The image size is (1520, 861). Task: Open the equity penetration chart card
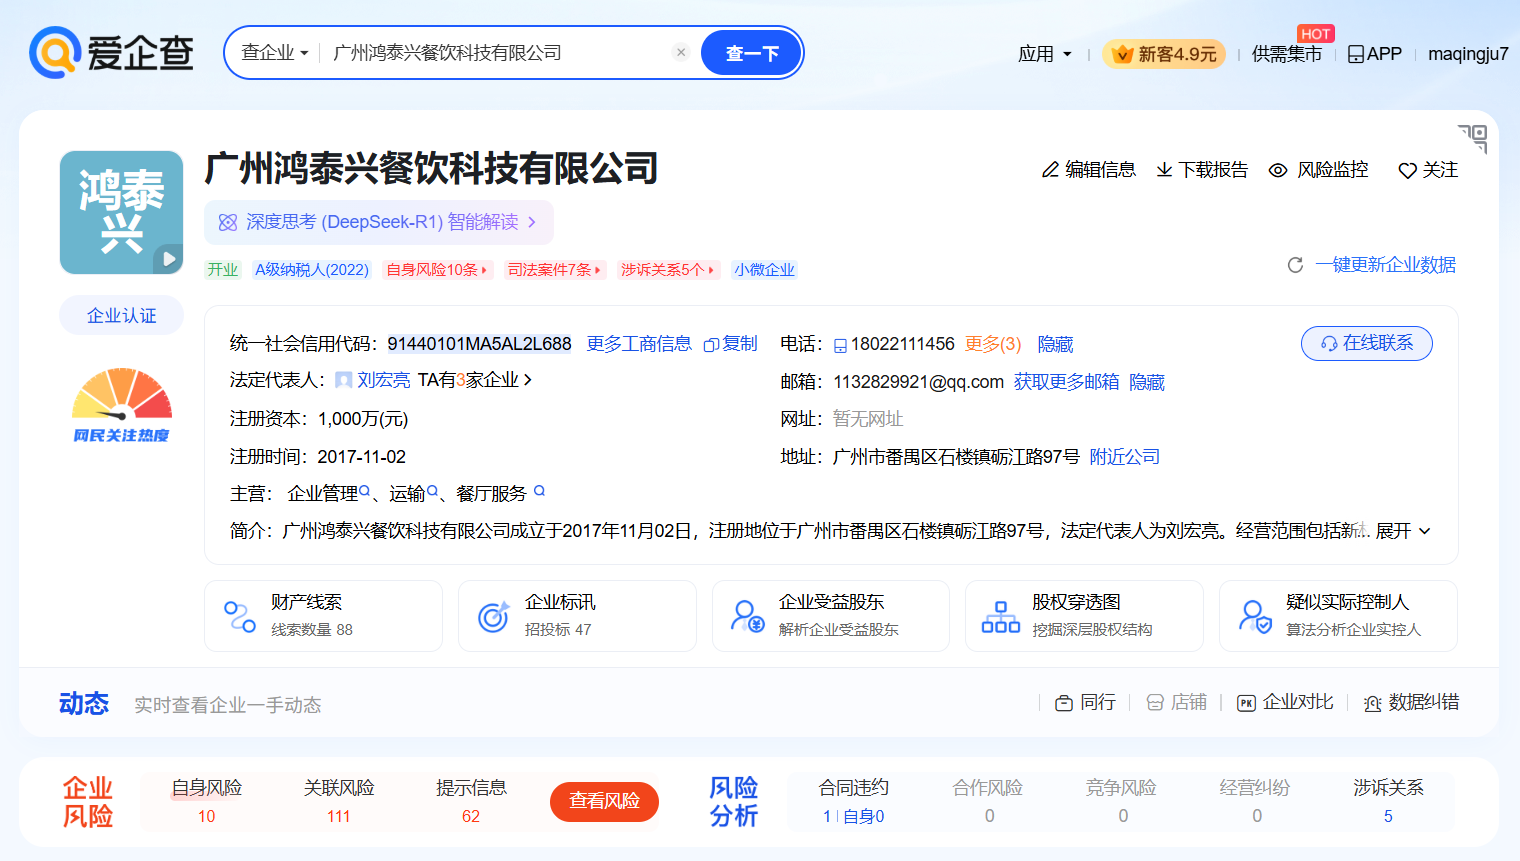[1084, 616]
